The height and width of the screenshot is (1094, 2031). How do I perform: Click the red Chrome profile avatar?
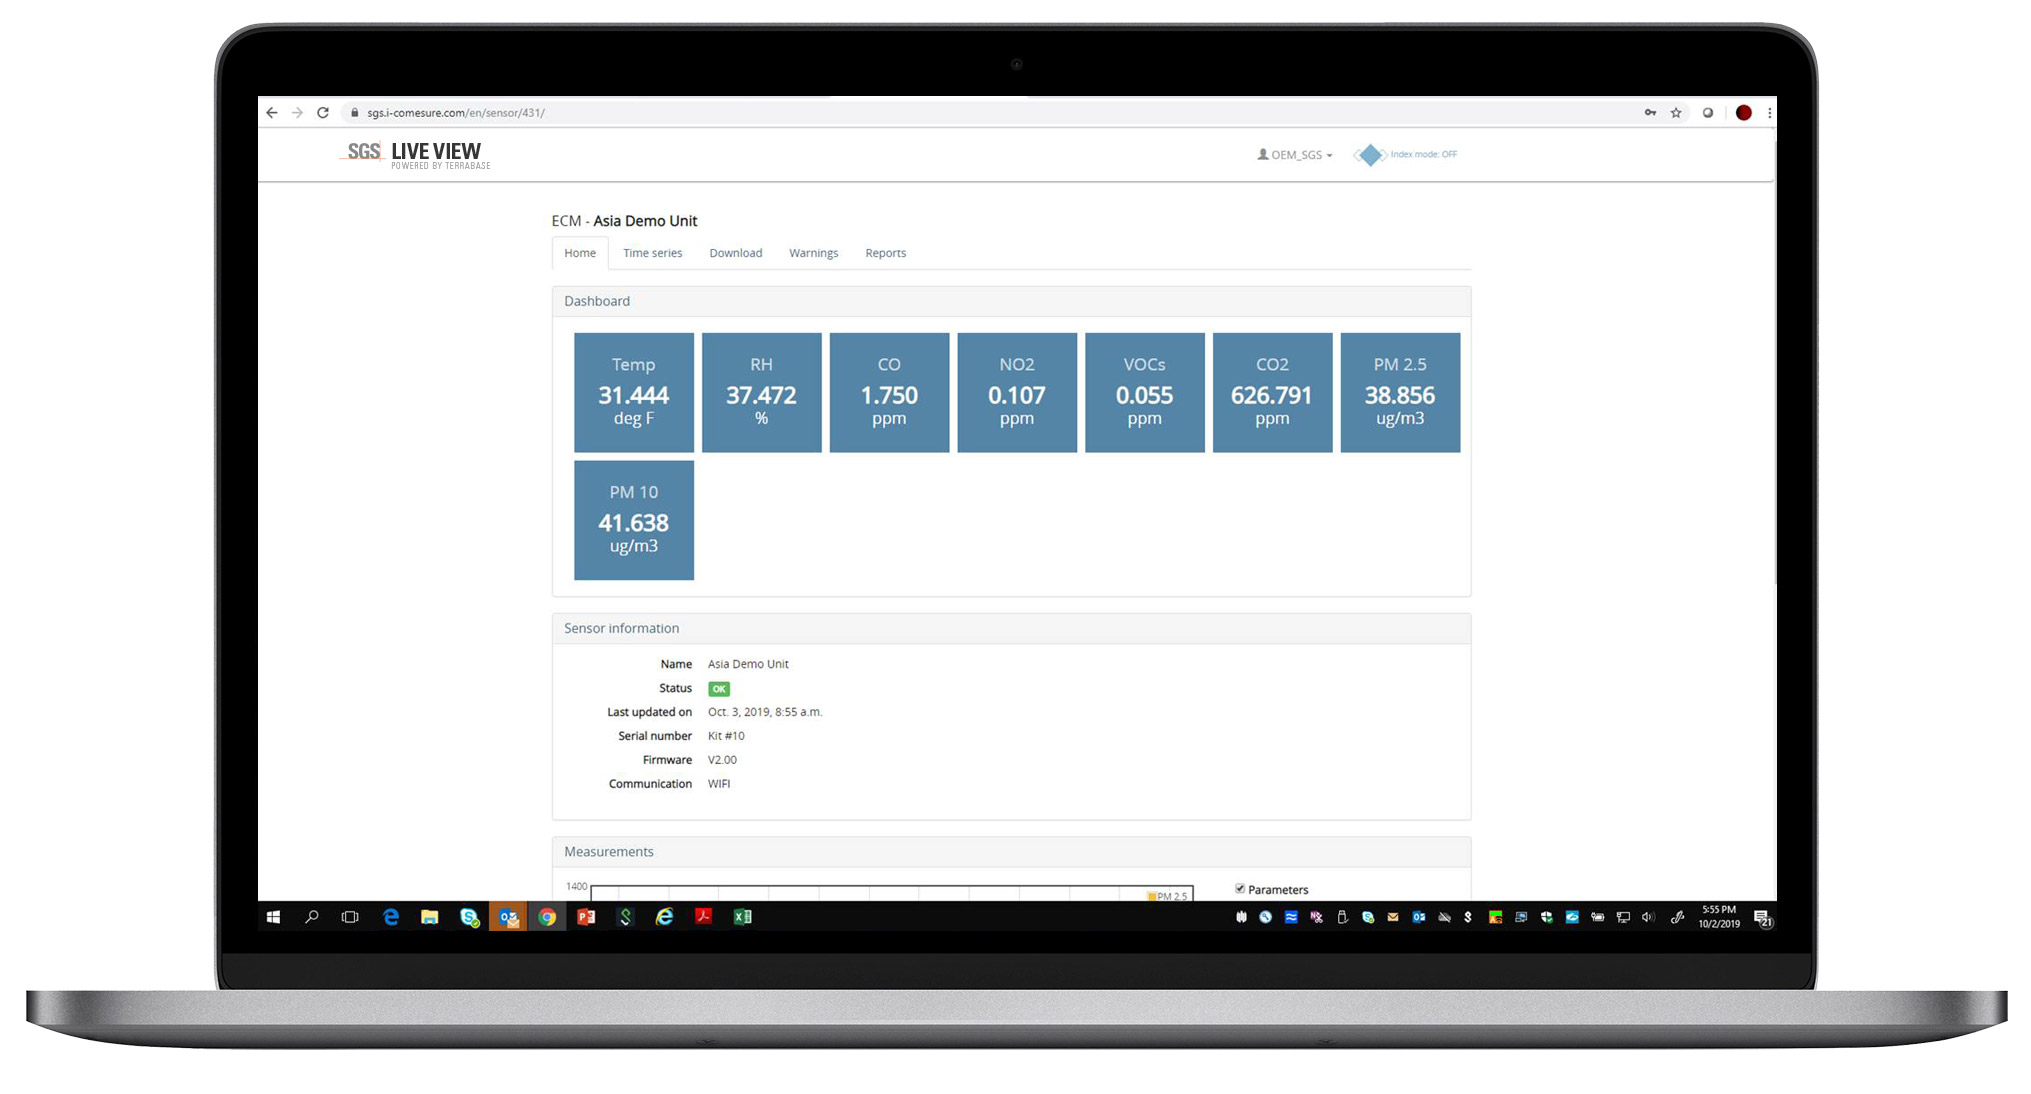pyautogui.click(x=1743, y=113)
